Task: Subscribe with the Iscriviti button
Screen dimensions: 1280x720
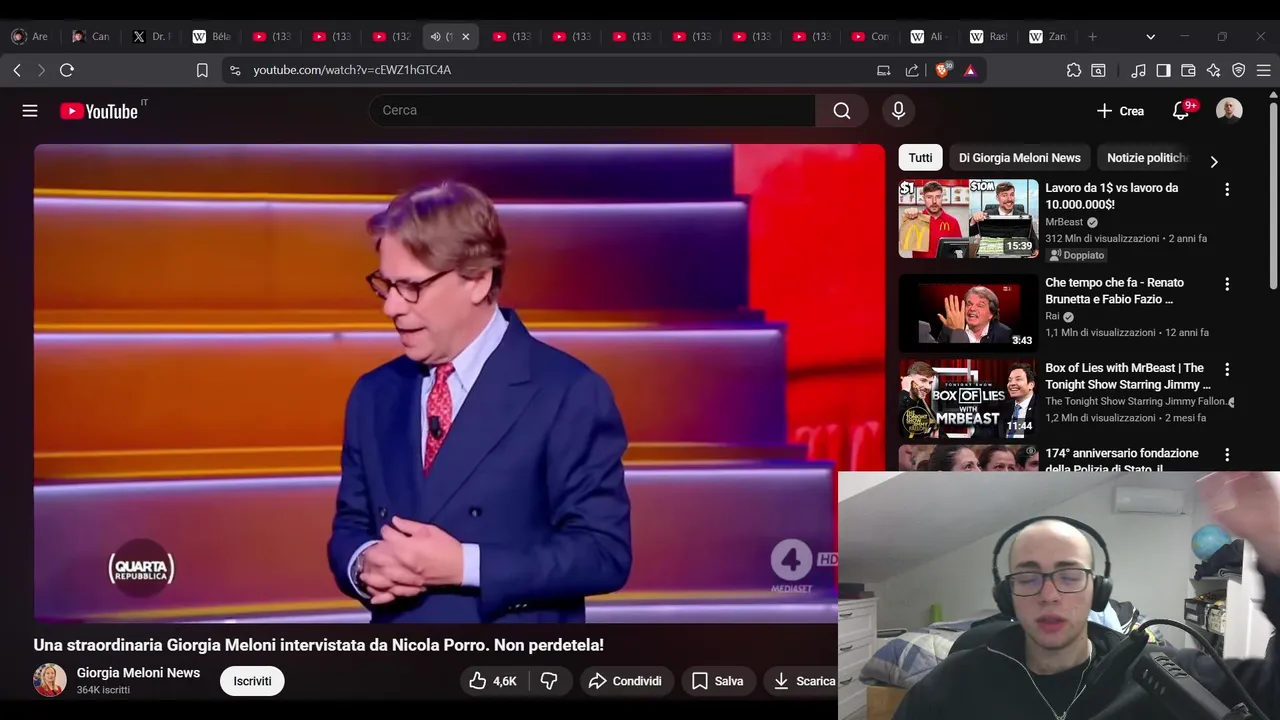Action: [252, 681]
